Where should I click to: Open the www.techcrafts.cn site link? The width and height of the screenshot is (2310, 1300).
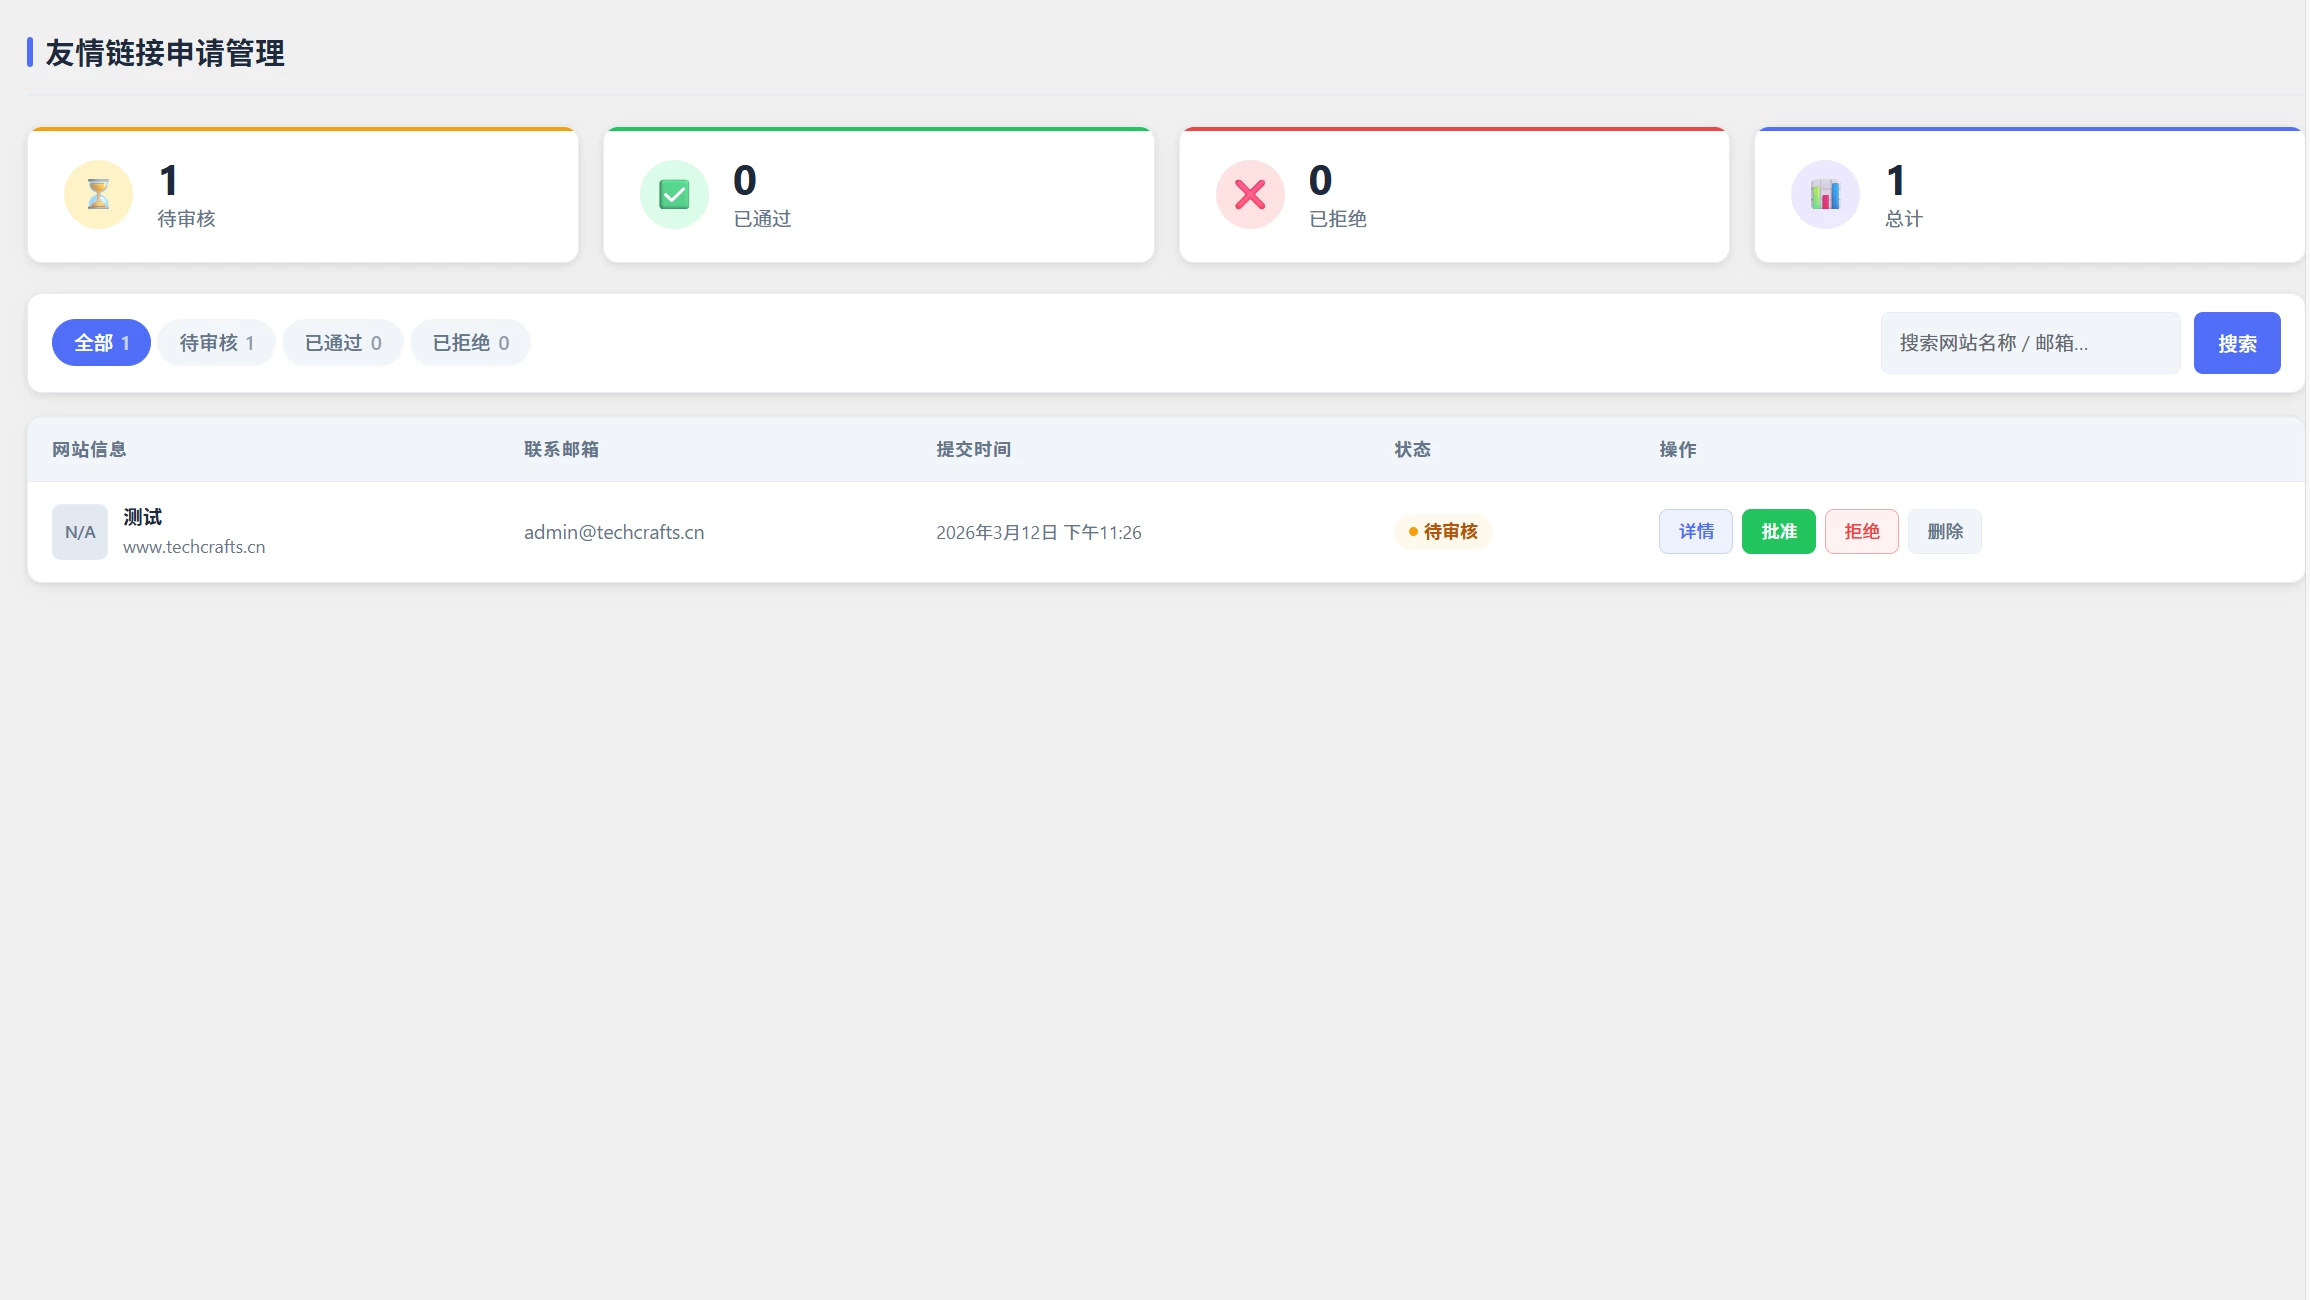coord(194,547)
